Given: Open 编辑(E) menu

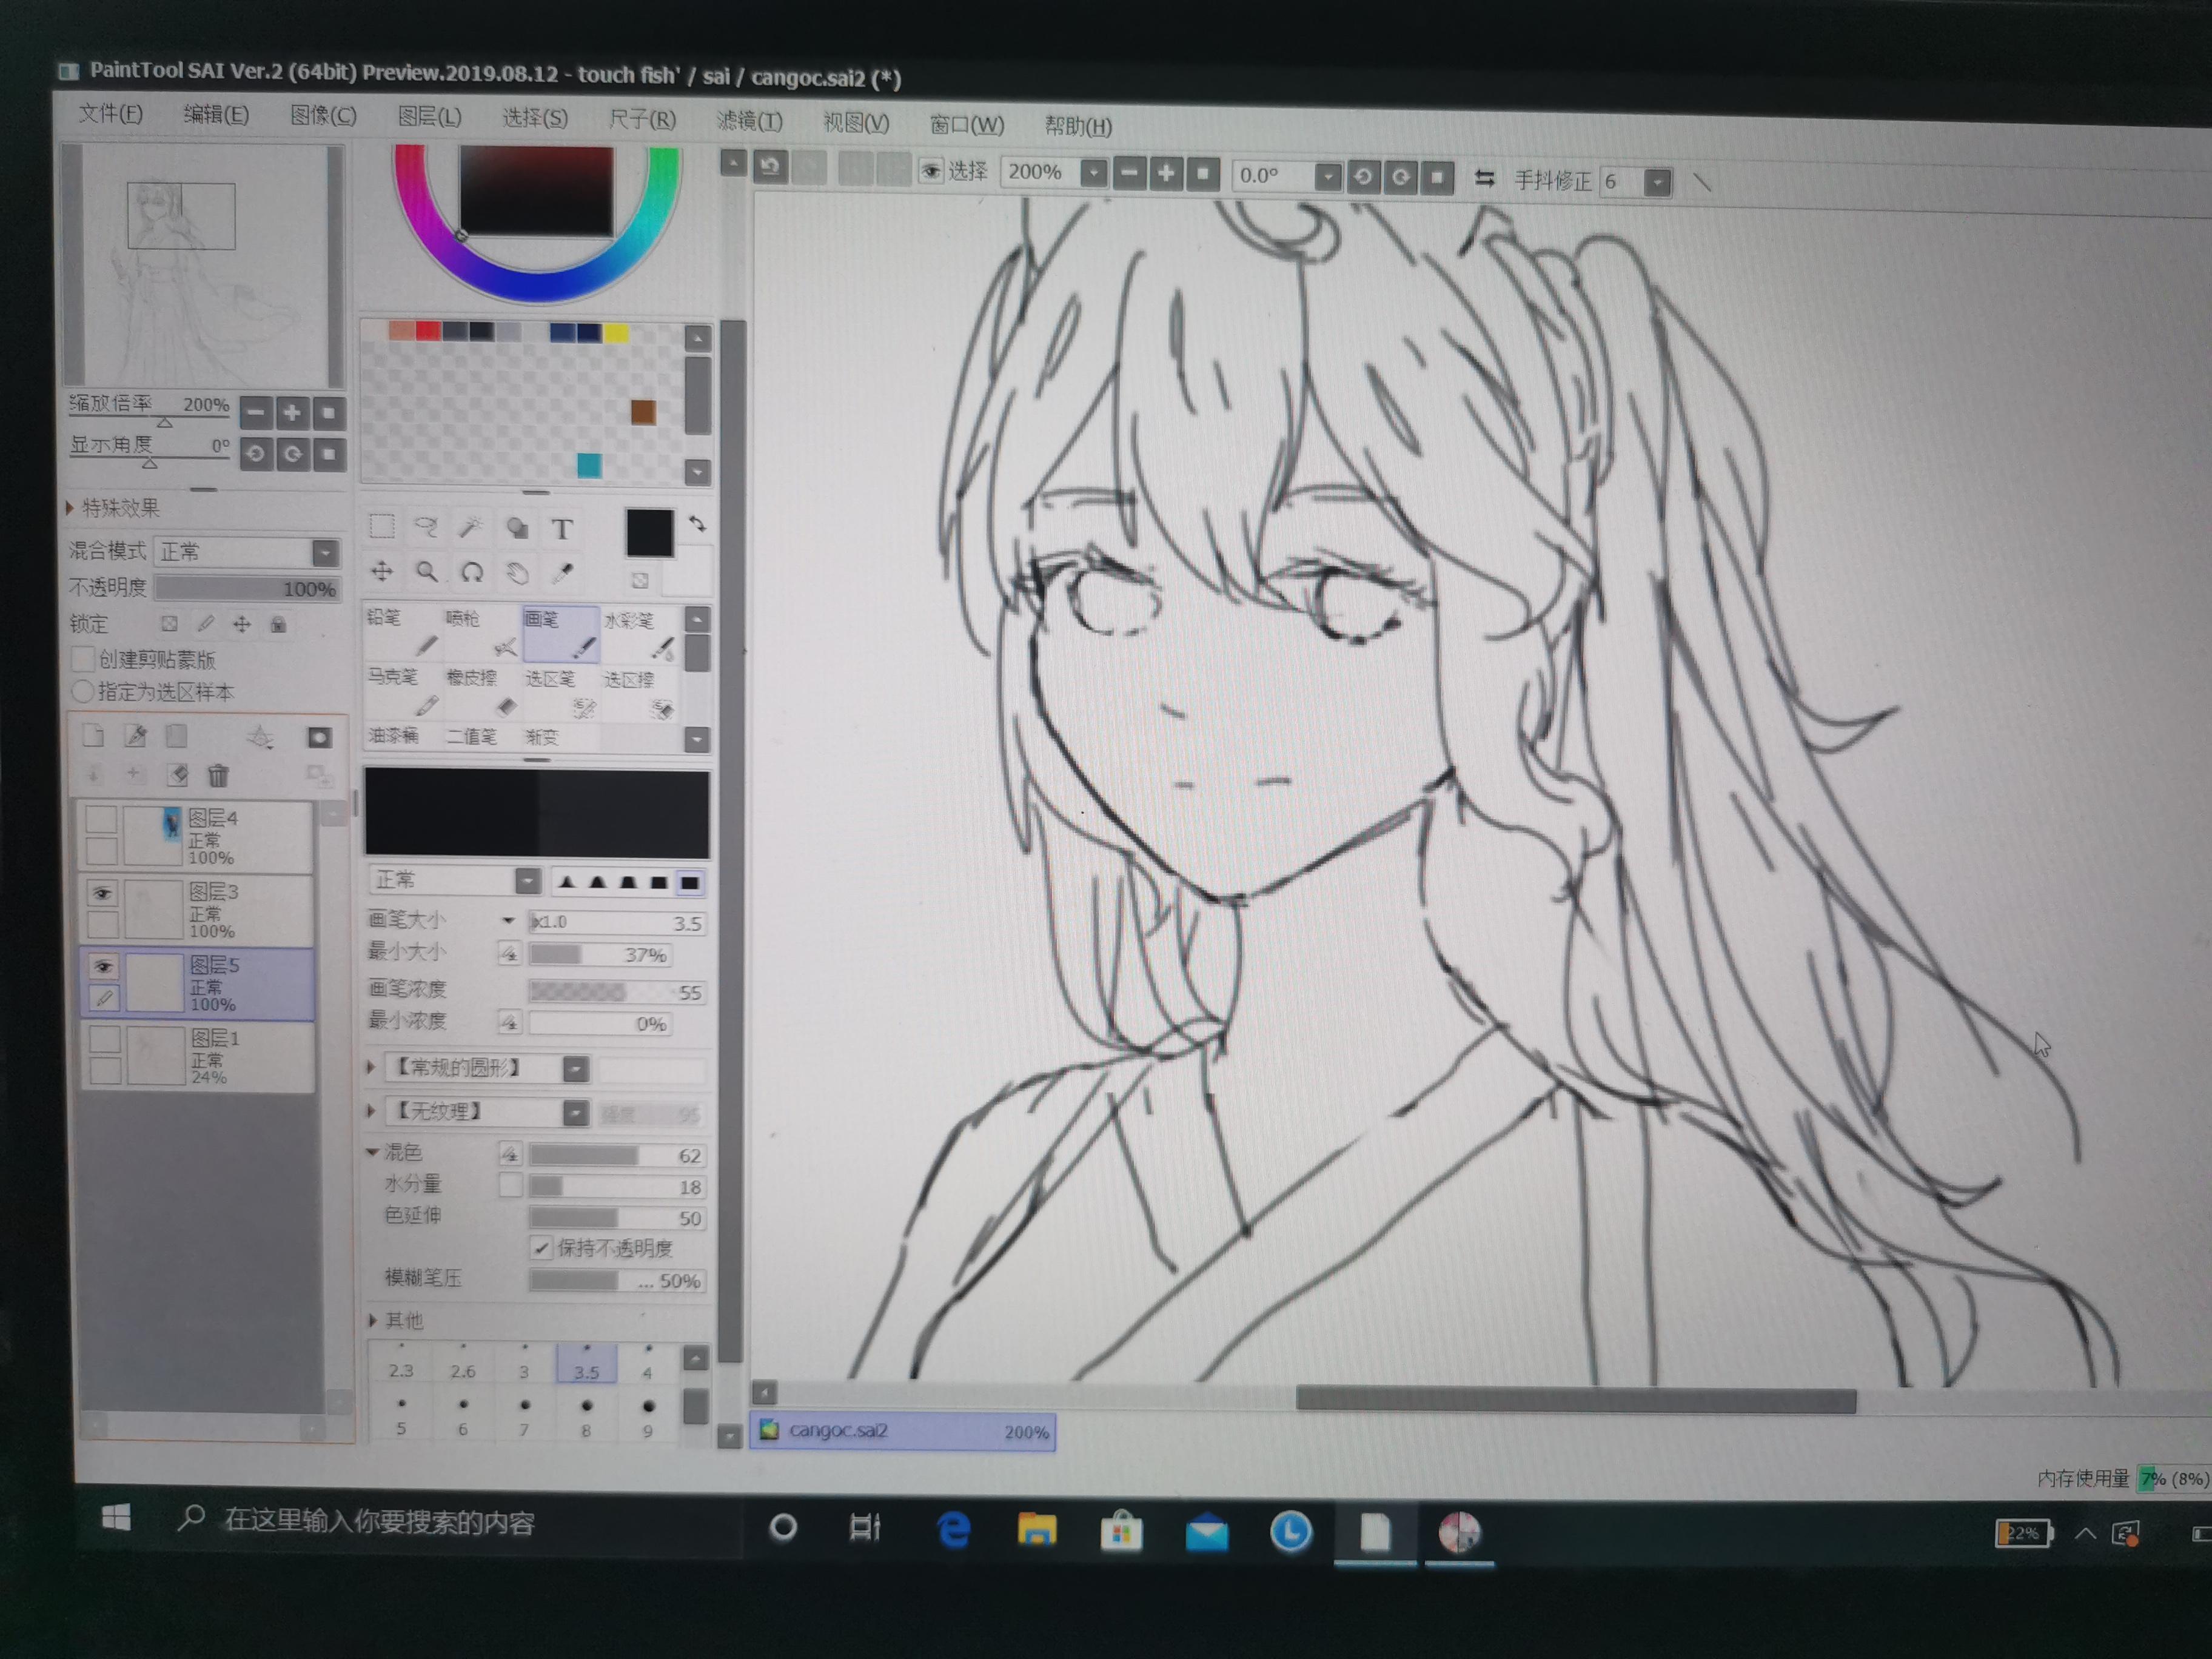Looking at the screenshot, I should click(x=216, y=114).
